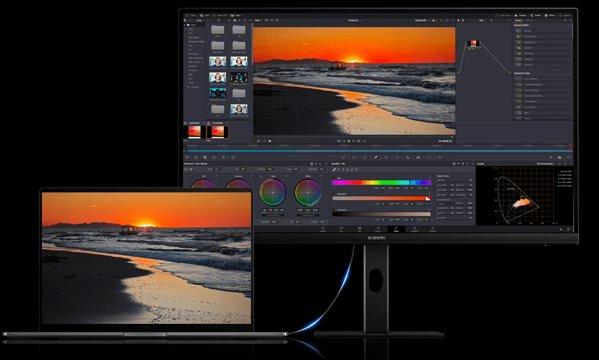Click the Invert qualifier selection icon
Image resolution: width=599 pixels, height=360 pixels.
356,169
